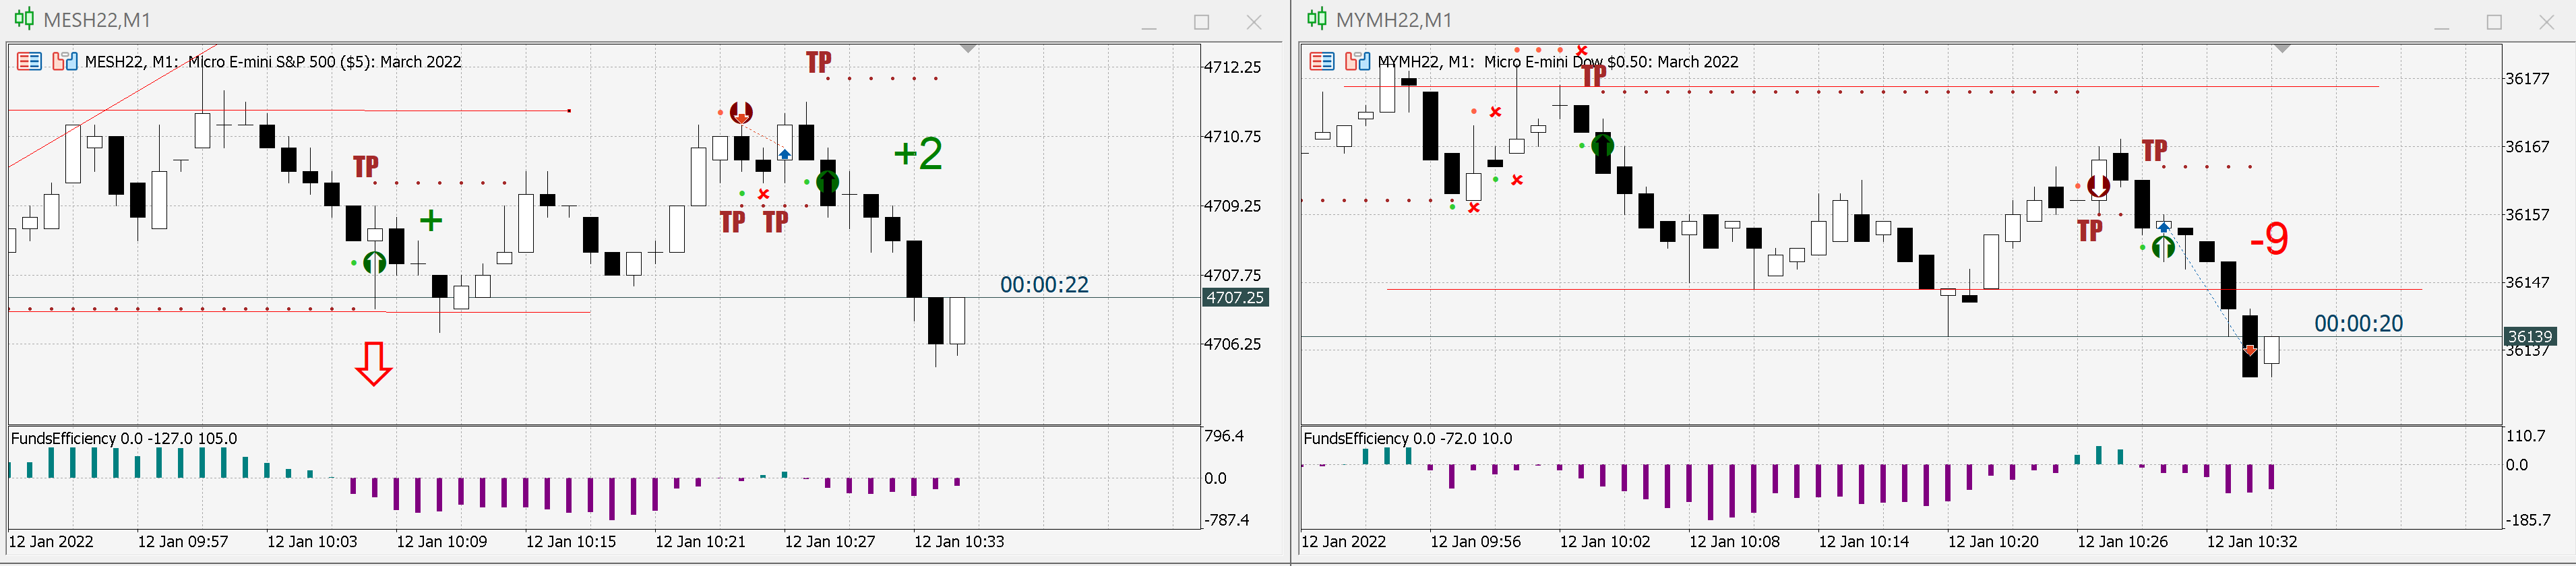Click the 12 Jan 10:03 time label

point(312,542)
